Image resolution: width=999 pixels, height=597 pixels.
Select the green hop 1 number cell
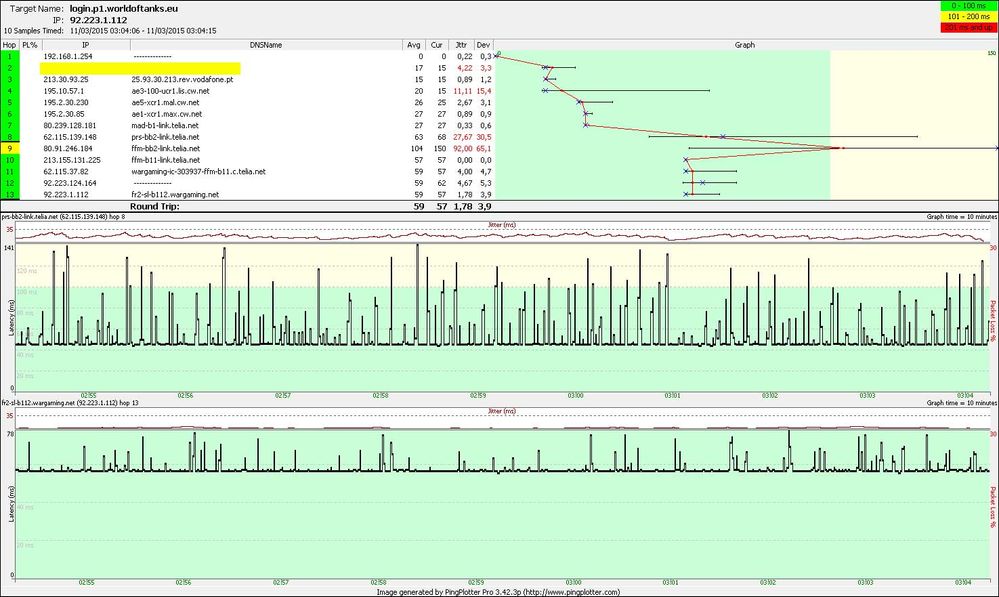(9, 56)
